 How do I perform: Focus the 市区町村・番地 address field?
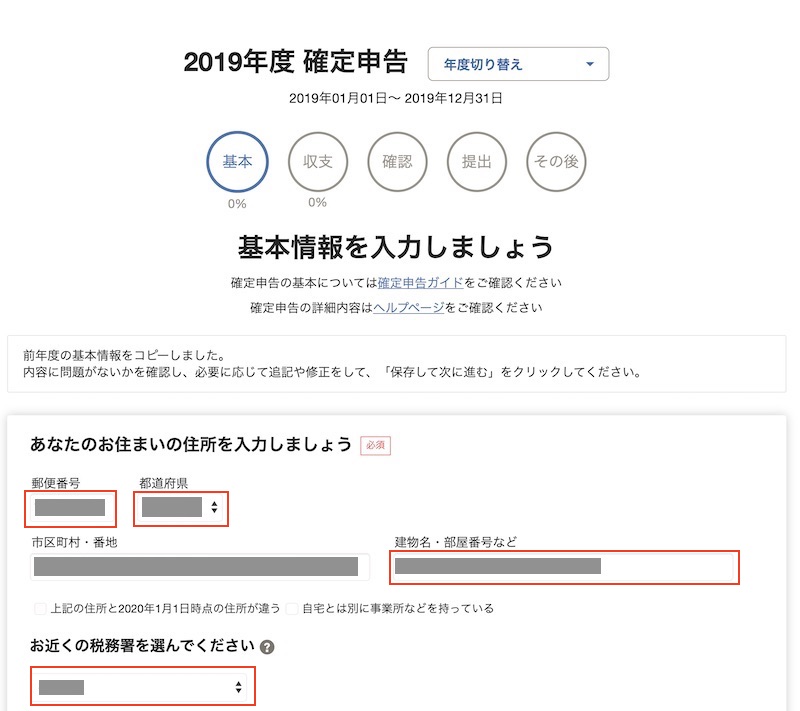pos(200,567)
